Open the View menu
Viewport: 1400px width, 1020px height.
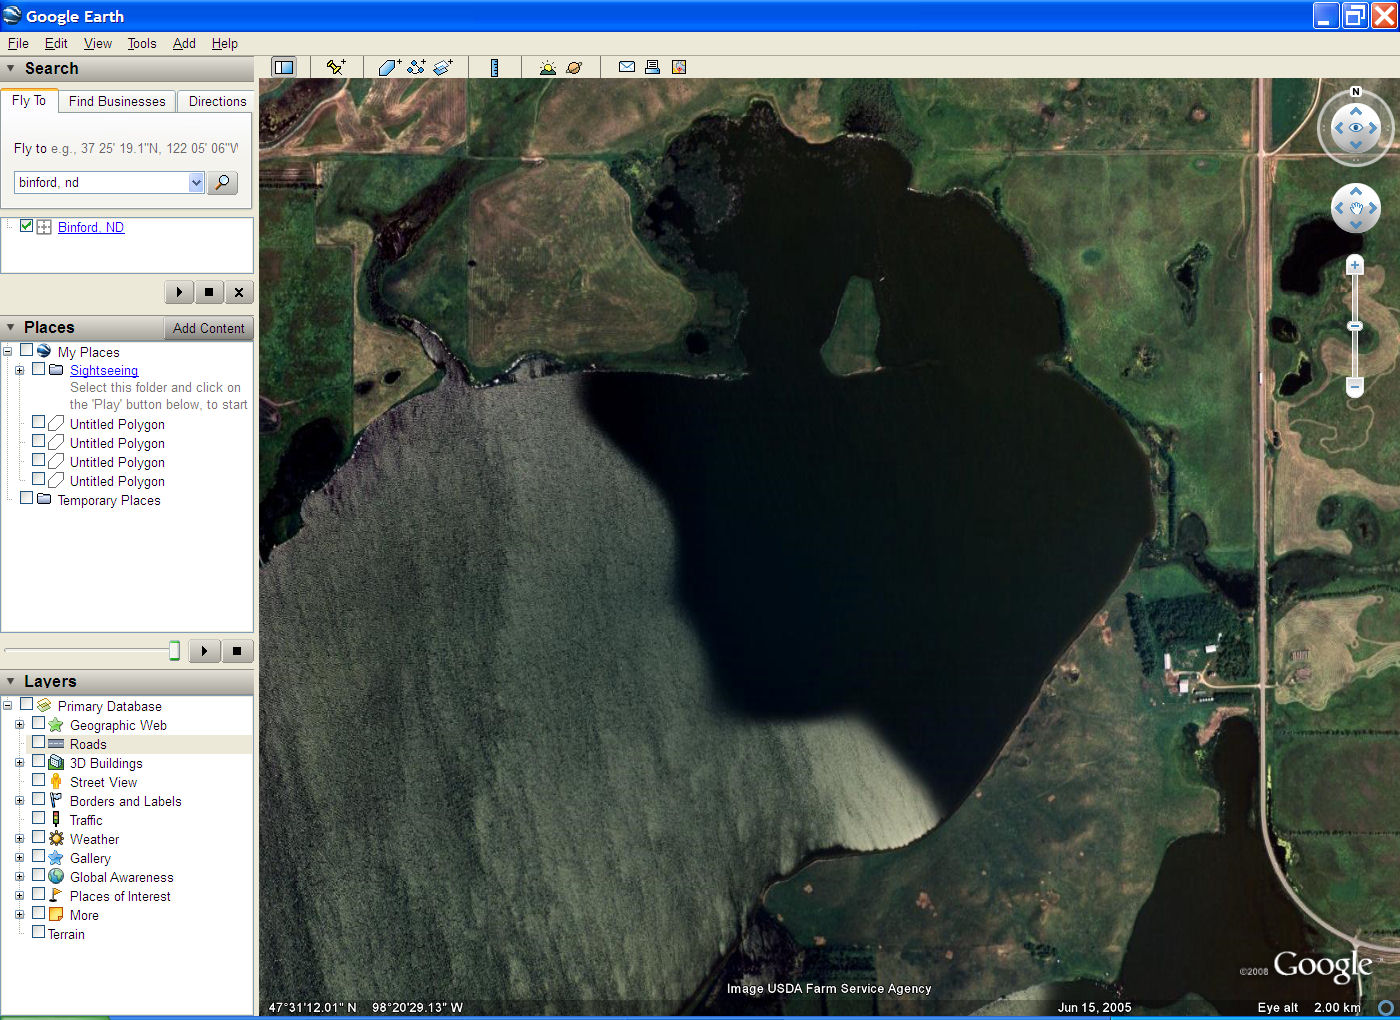(98, 43)
